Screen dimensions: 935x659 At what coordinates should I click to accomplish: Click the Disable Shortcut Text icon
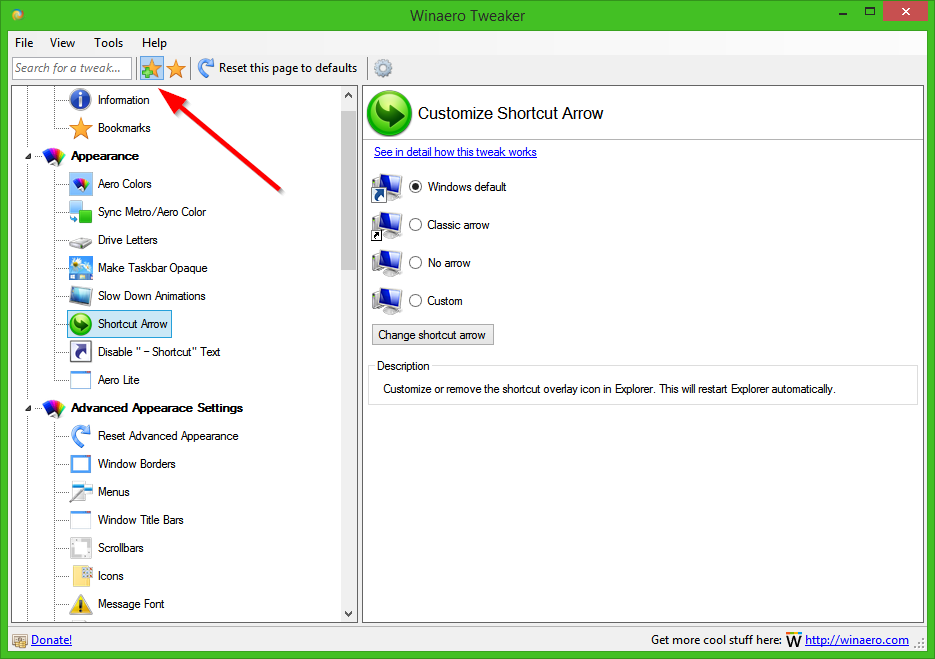click(81, 352)
